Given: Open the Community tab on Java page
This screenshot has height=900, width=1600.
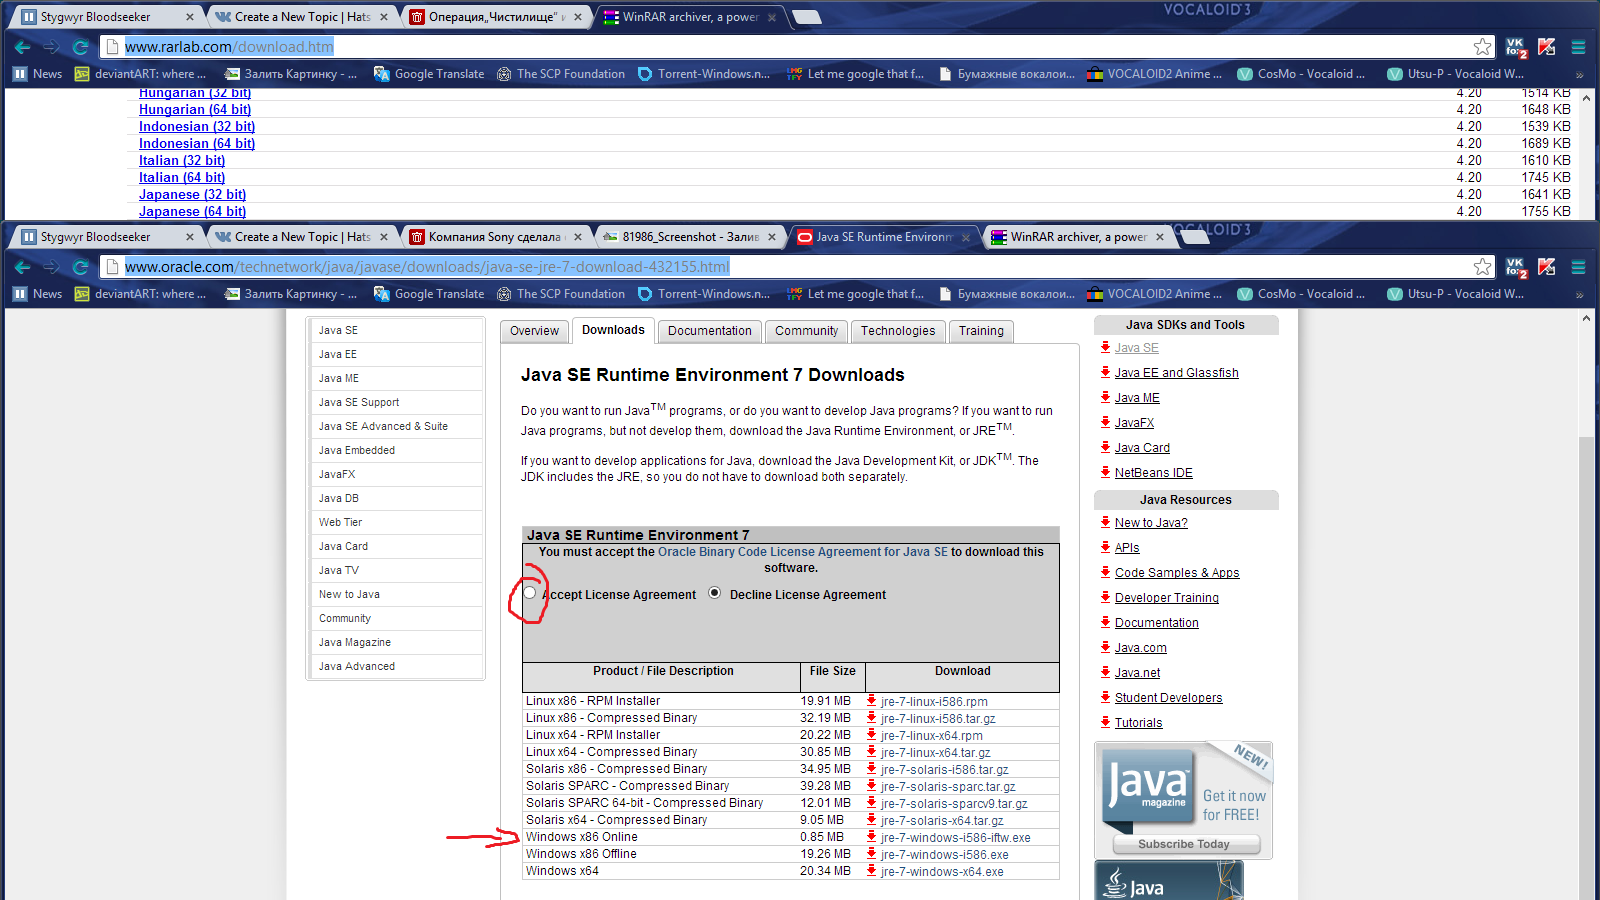Looking at the screenshot, I should (x=806, y=331).
